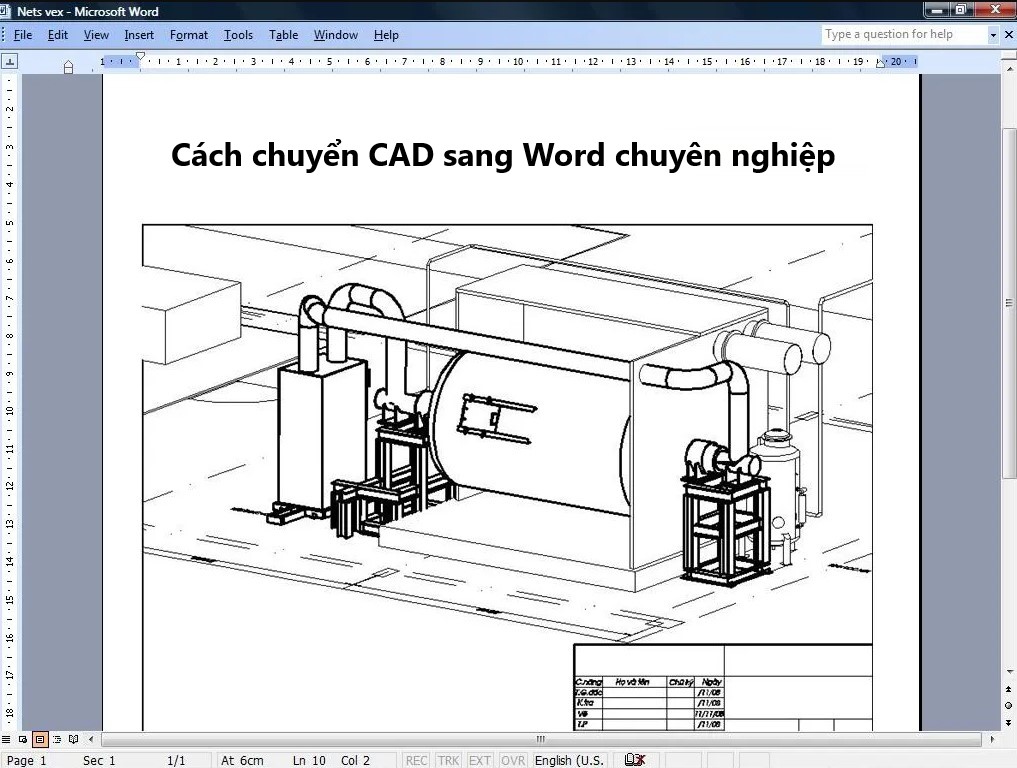This screenshot has width=1017, height=768.
Task: Click the Next Page double-arrow button
Action: 1009,722
